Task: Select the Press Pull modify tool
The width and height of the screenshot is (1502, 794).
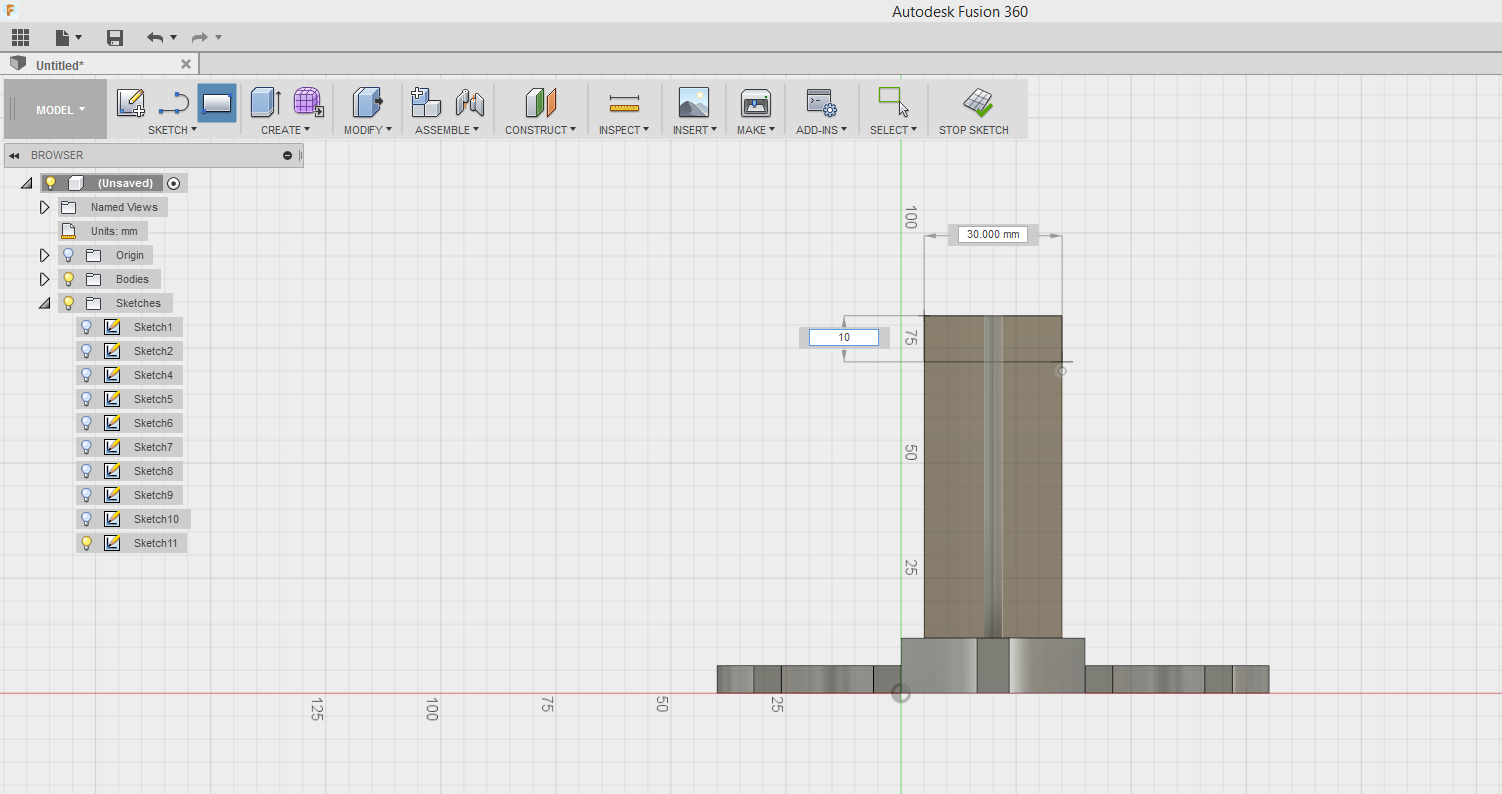Action: tap(367, 102)
